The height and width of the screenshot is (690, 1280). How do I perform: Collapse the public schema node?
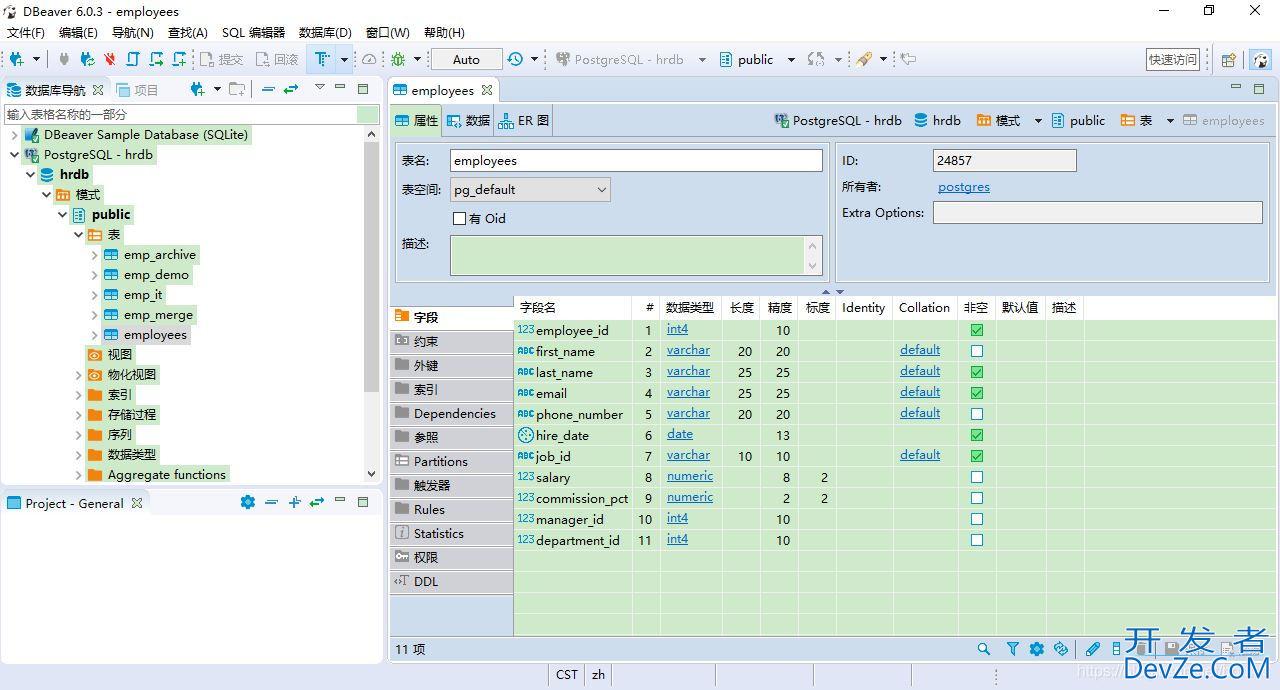pyautogui.click(x=62, y=215)
